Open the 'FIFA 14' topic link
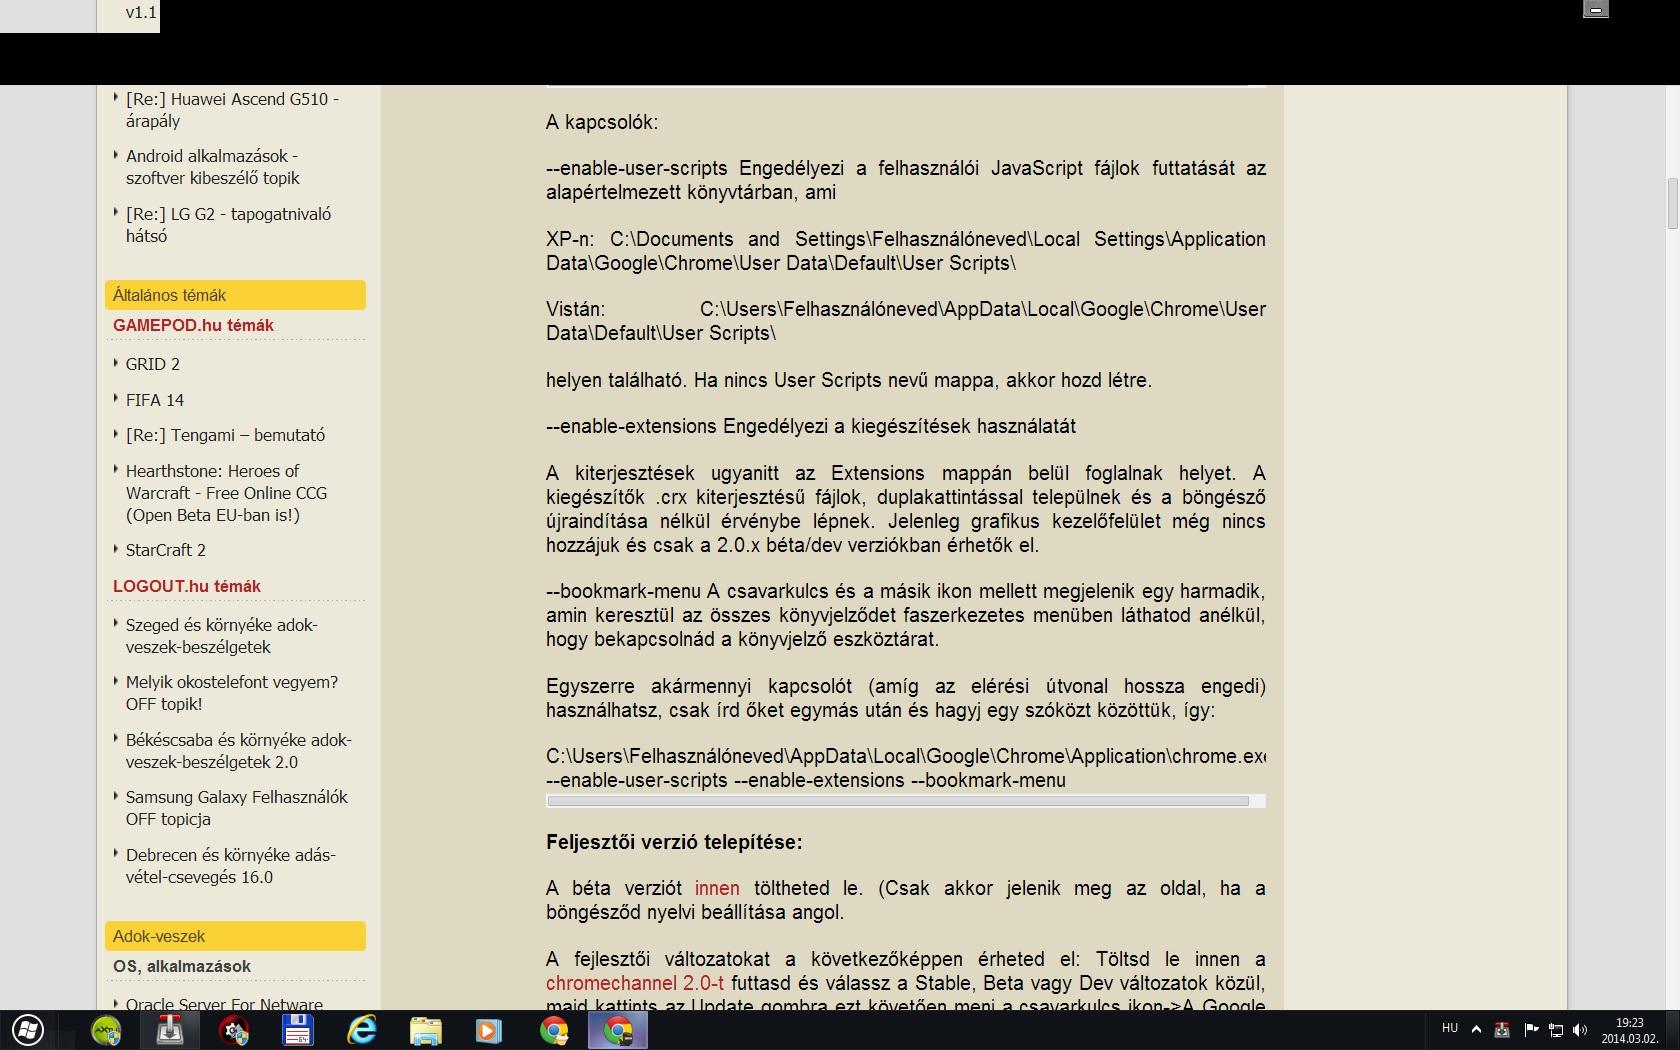This screenshot has height=1050, width=1680. click(x=155, y=400)
